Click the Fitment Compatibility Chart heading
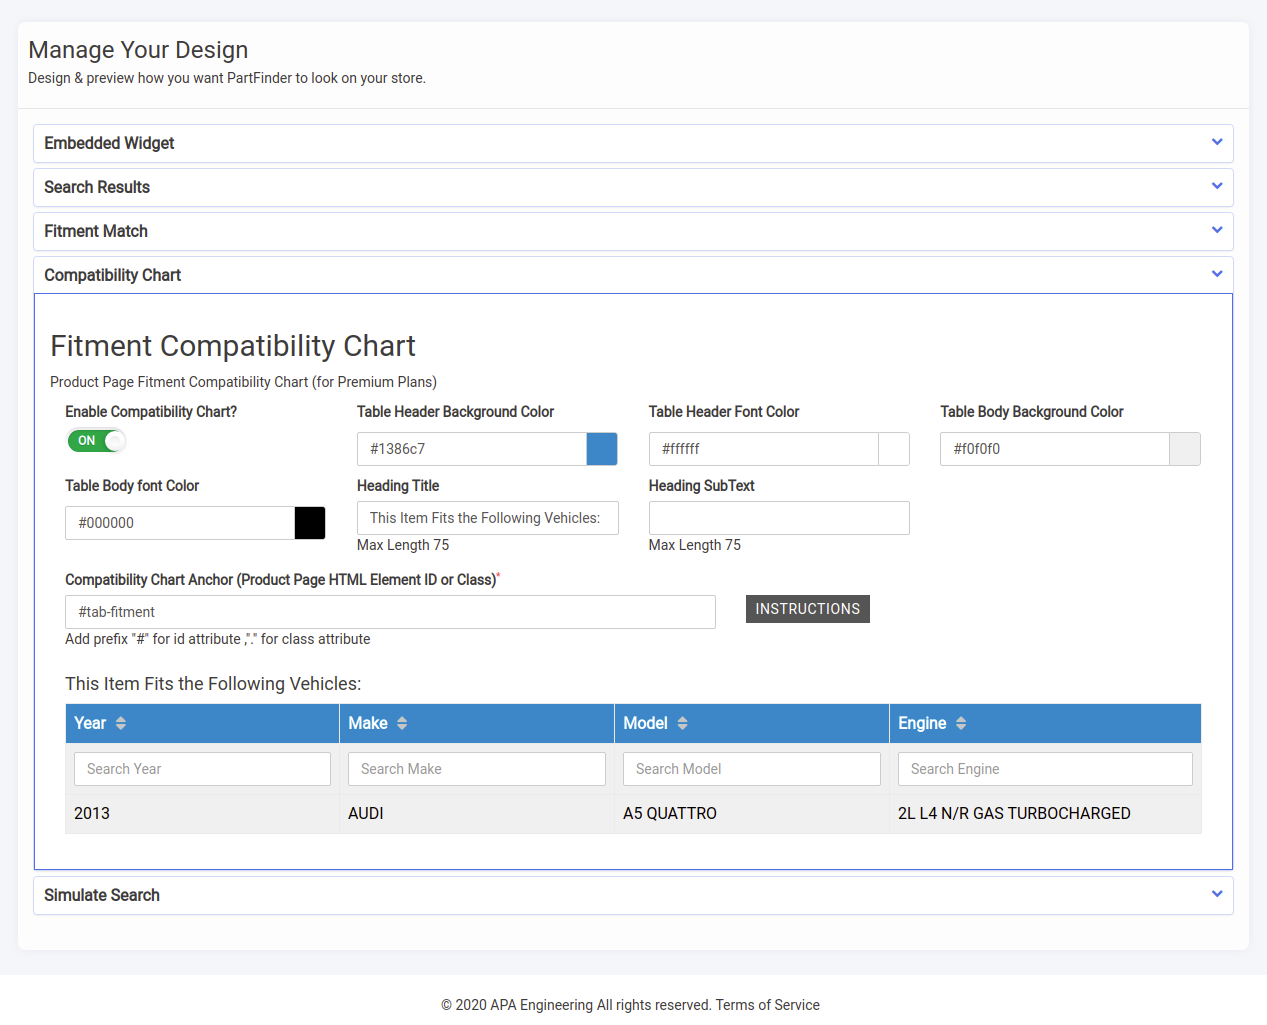This screenshot has height=1025, width=1267. pyautogui.click(x=233, y=346)
